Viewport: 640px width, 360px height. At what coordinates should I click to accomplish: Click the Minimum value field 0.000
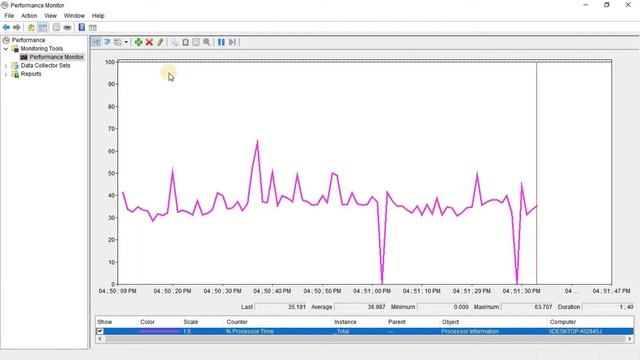(x=443, y=307)
